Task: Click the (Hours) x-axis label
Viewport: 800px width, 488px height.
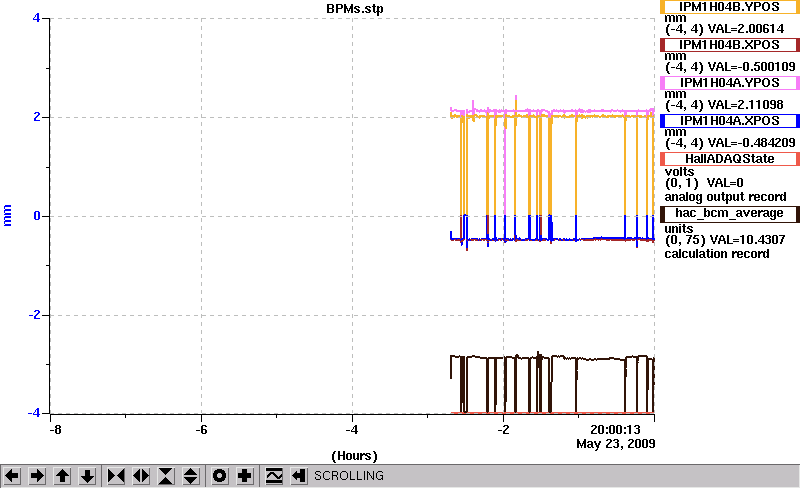Action: [x=355, y=456]
